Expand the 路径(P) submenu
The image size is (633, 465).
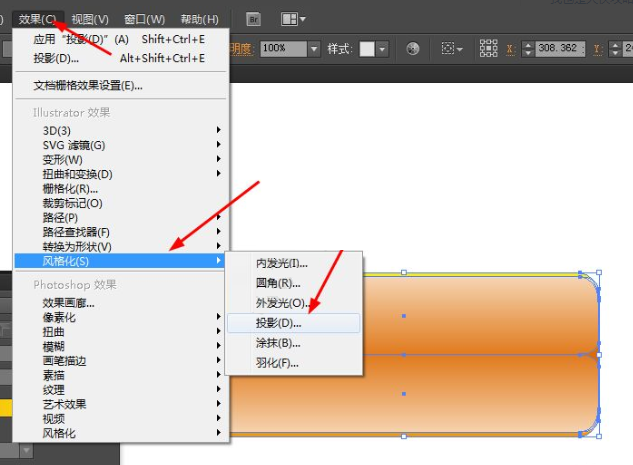point(121,218)
